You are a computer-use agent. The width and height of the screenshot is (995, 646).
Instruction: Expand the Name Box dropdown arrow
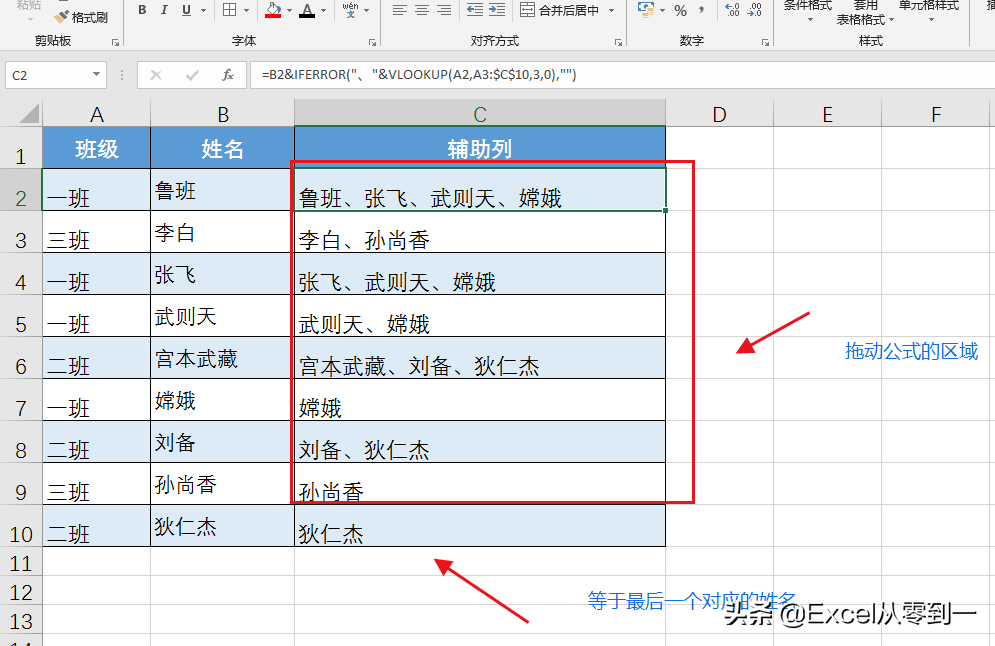click(96, 75)
